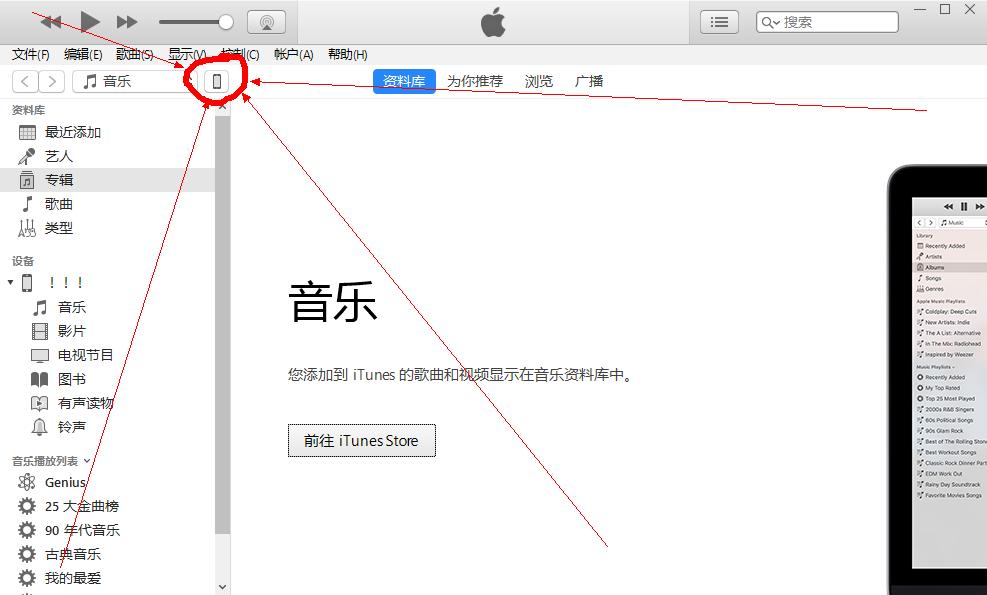987x595 pixels.
Task: Open 图书 under the device section
Action: 74,378
